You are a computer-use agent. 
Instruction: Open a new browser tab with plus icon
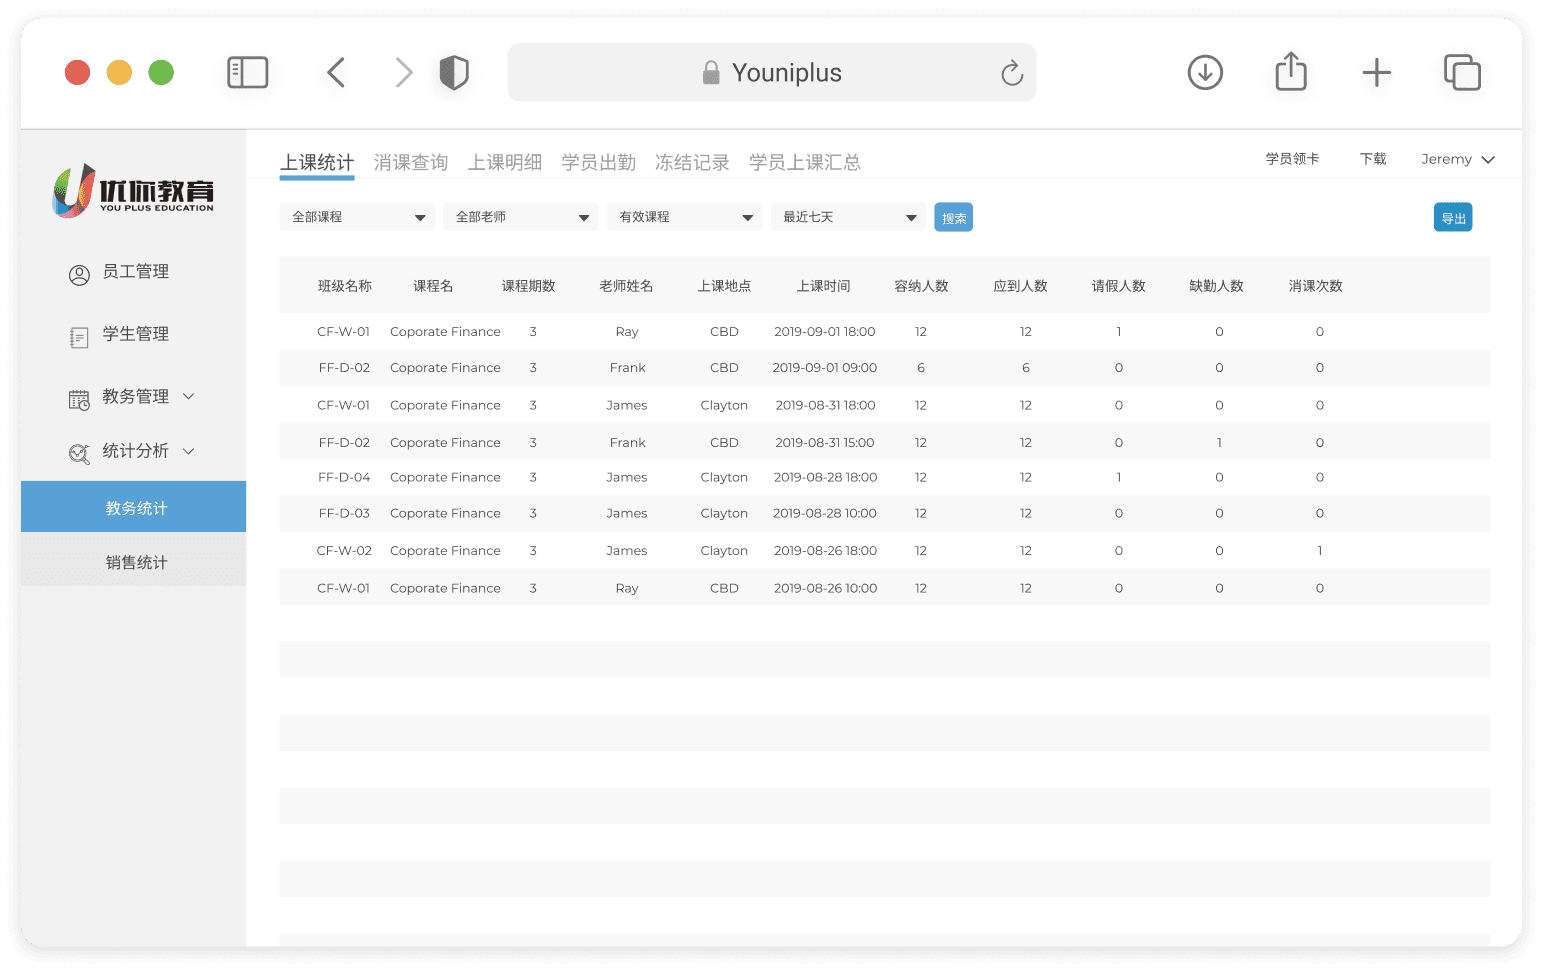pyautogui.click(x=1377, y=73)
